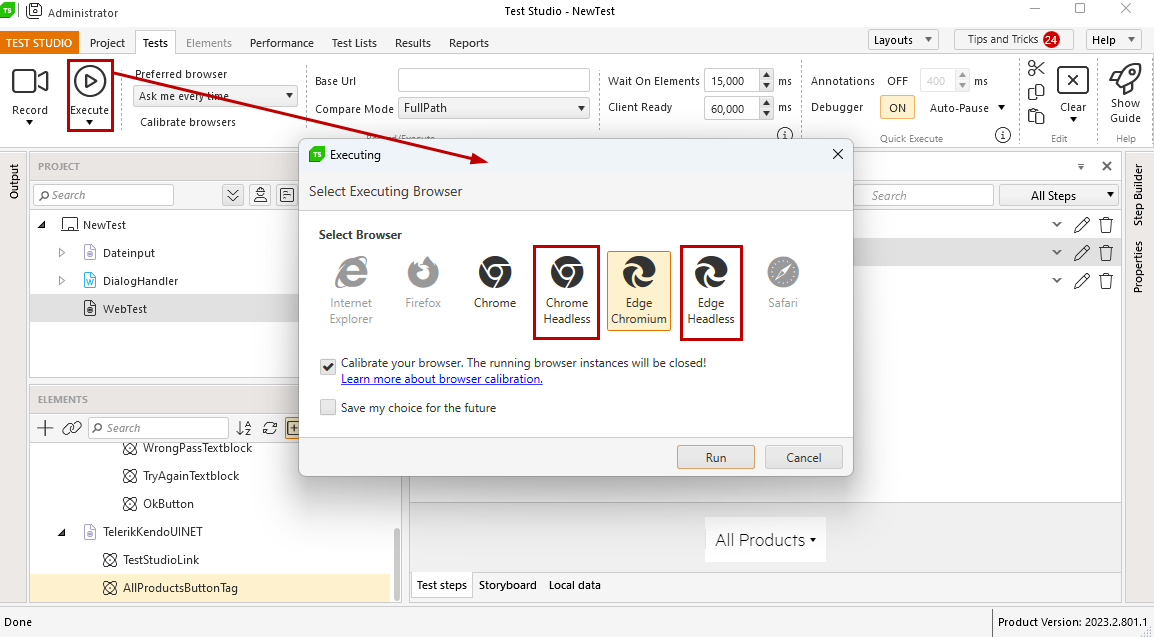The height and width of the screenshot is (637, 1154).
Task: Add new element plus icon
Action: coord(45,428)
